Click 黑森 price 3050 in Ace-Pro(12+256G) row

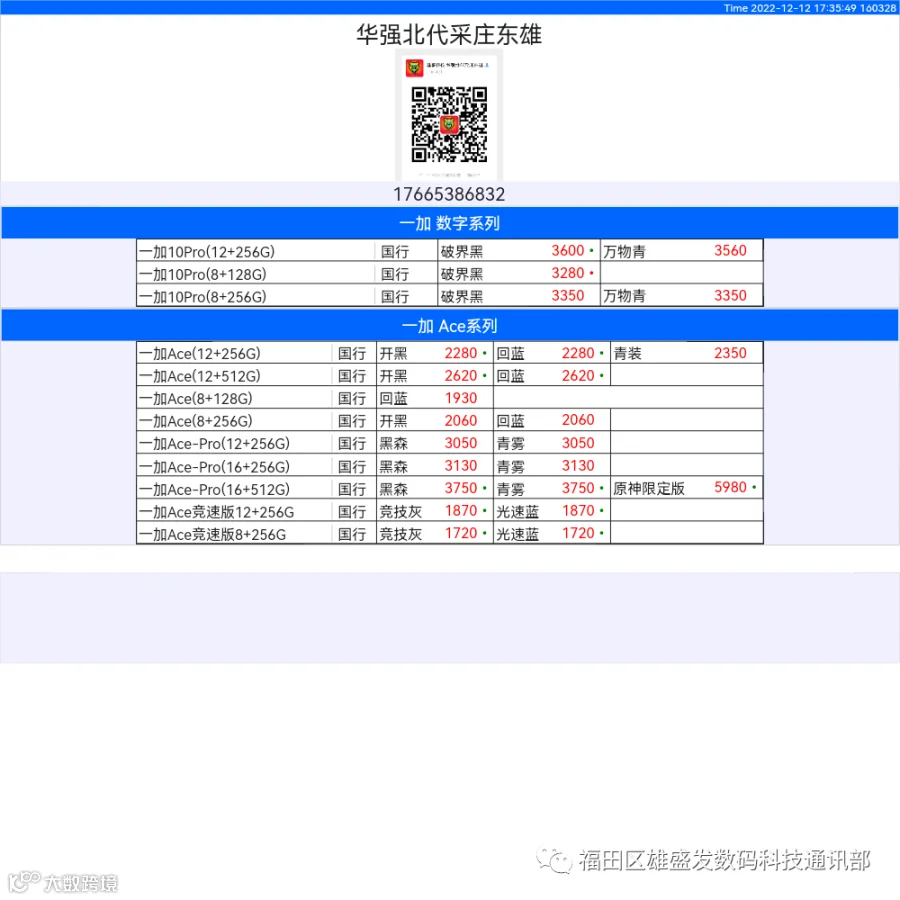pyautogui.click(x=461, y=443)
